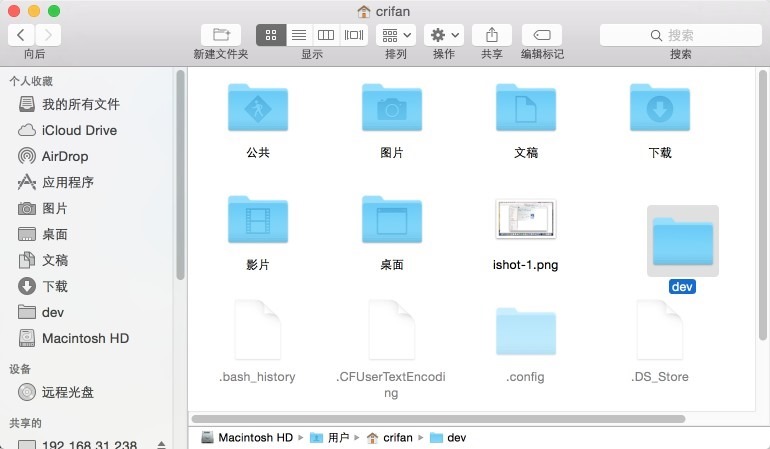Click the share (共享) toolbar button

click(x=492, y=35)
